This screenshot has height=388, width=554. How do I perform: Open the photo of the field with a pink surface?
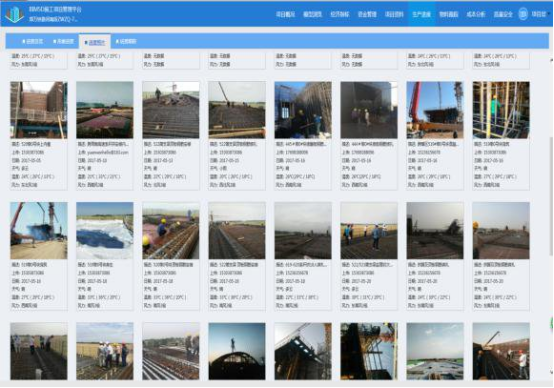(105, 110)
